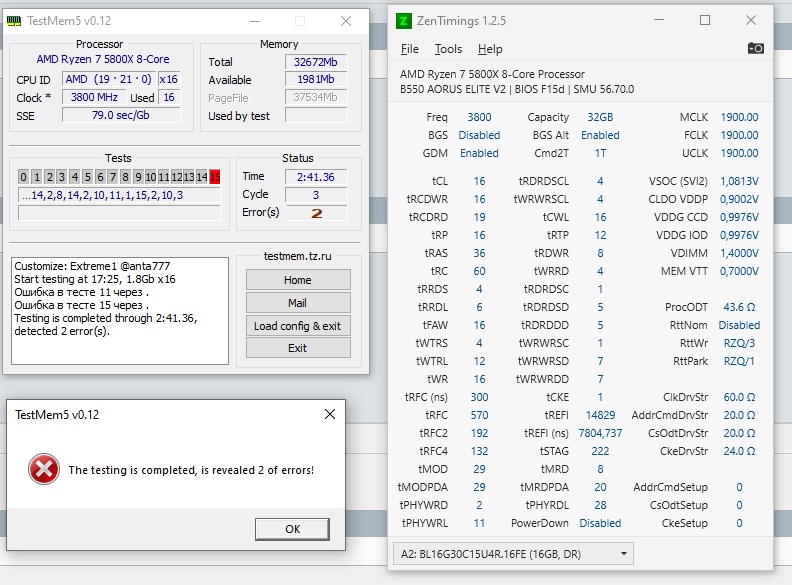Click the AMD Ryzen 7 5800X 8-Core text
The image size is (792, 585).
pos(103,59)
